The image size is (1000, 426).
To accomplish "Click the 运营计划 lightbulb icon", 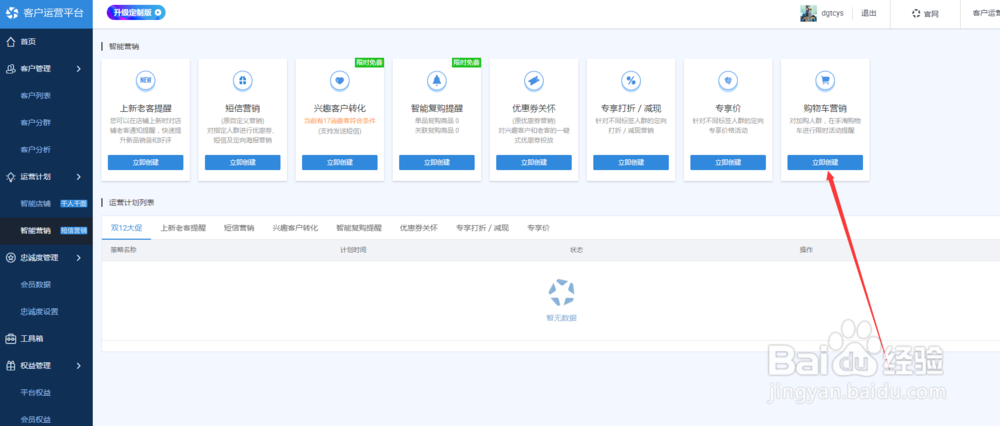I will click(x=10, y=177).
